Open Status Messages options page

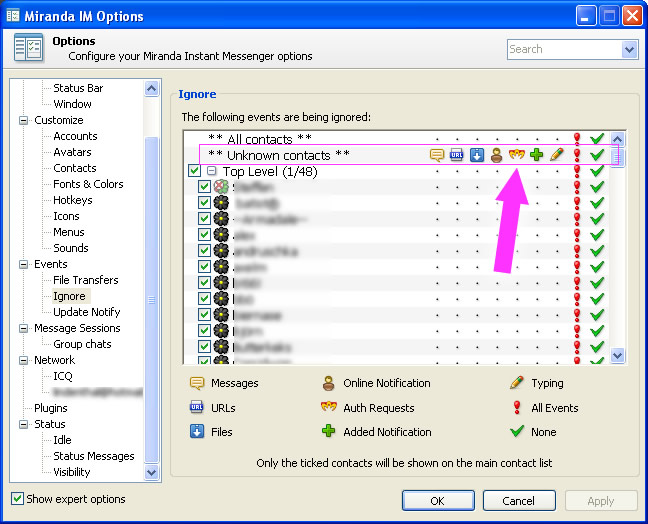(x=94, y=456)
